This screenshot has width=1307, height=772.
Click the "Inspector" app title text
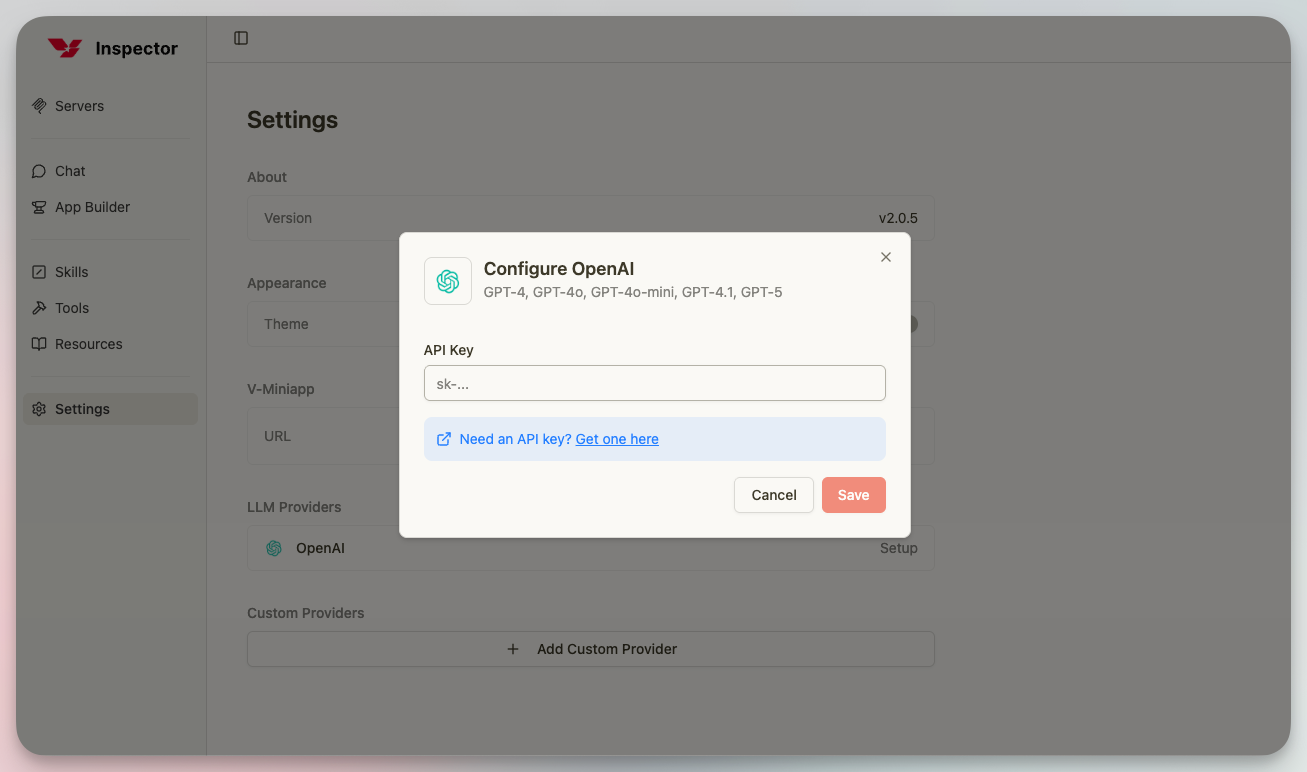click(x=137, y=48)
